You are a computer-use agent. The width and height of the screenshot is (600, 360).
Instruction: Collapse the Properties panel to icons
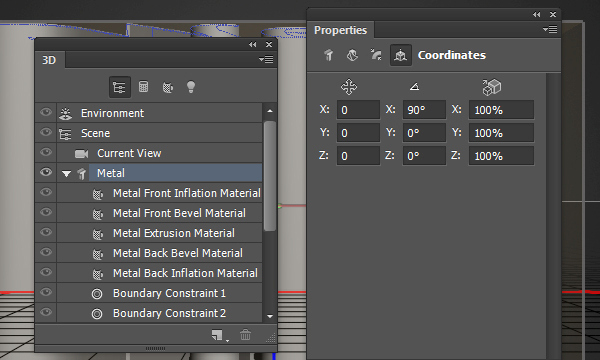tap(536, 15)
